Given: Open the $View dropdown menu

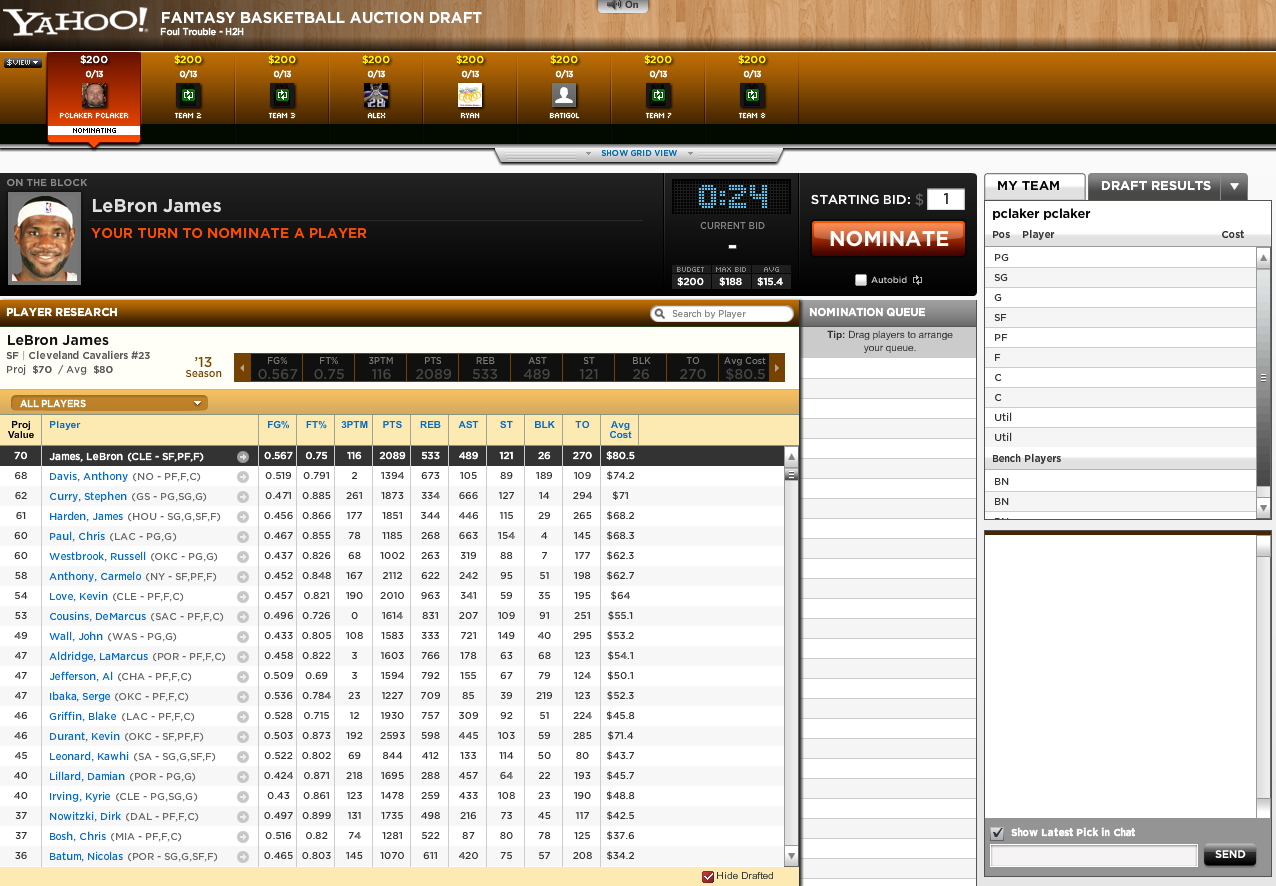Looking at the screenshot, I should pos(22,62).
